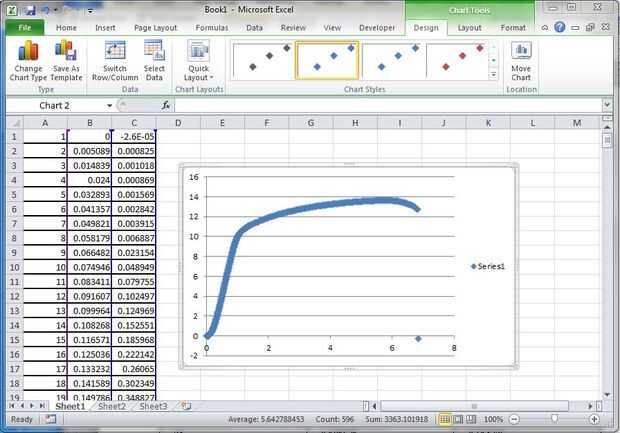
Task: Expand the Chart Styles gallery
Action: tap(493, 74)
